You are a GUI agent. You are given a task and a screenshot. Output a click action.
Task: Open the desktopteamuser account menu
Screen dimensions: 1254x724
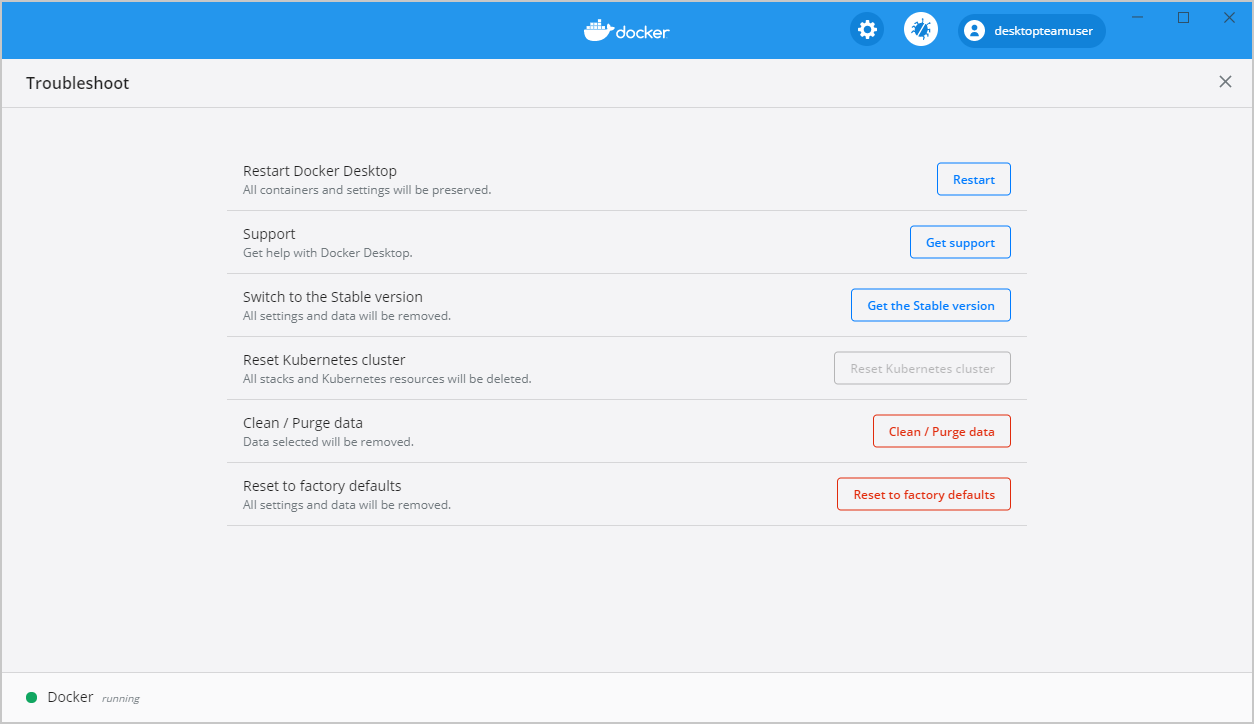(x=1032, y=31)
